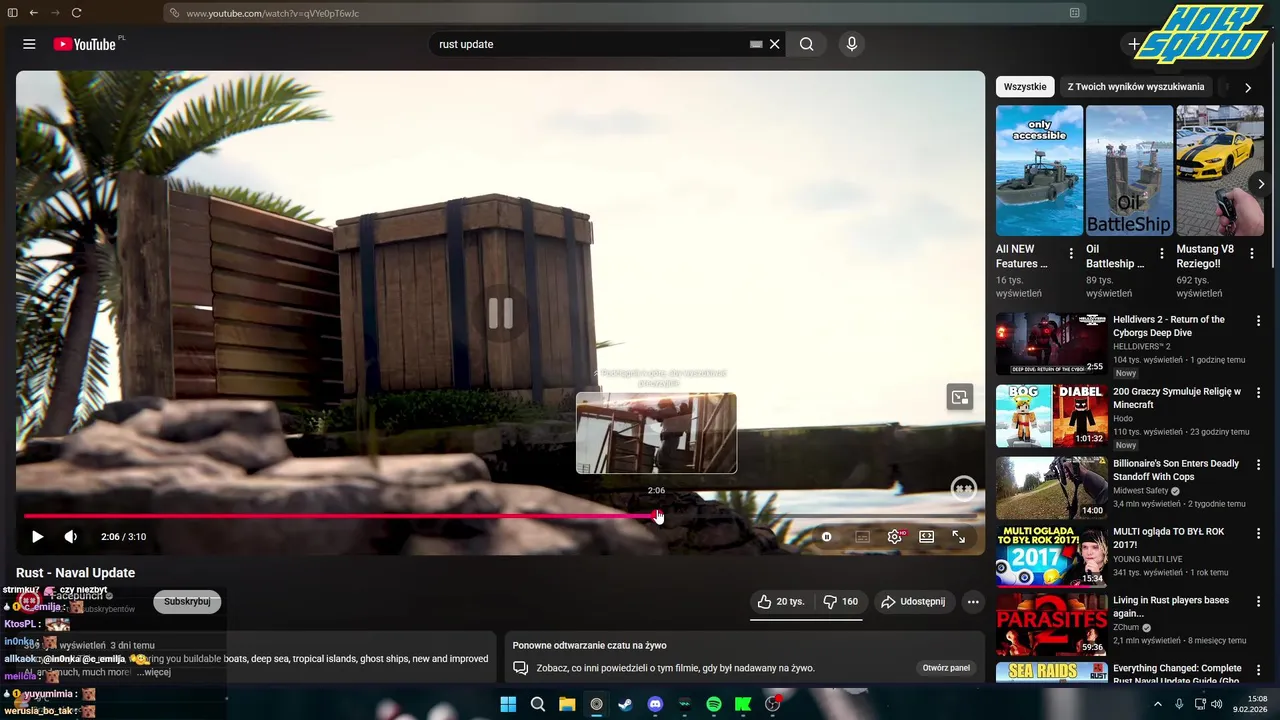Toggle subtitles captions button in player
The height and width of the screenshot is (720, 1280).
(862, 537)
